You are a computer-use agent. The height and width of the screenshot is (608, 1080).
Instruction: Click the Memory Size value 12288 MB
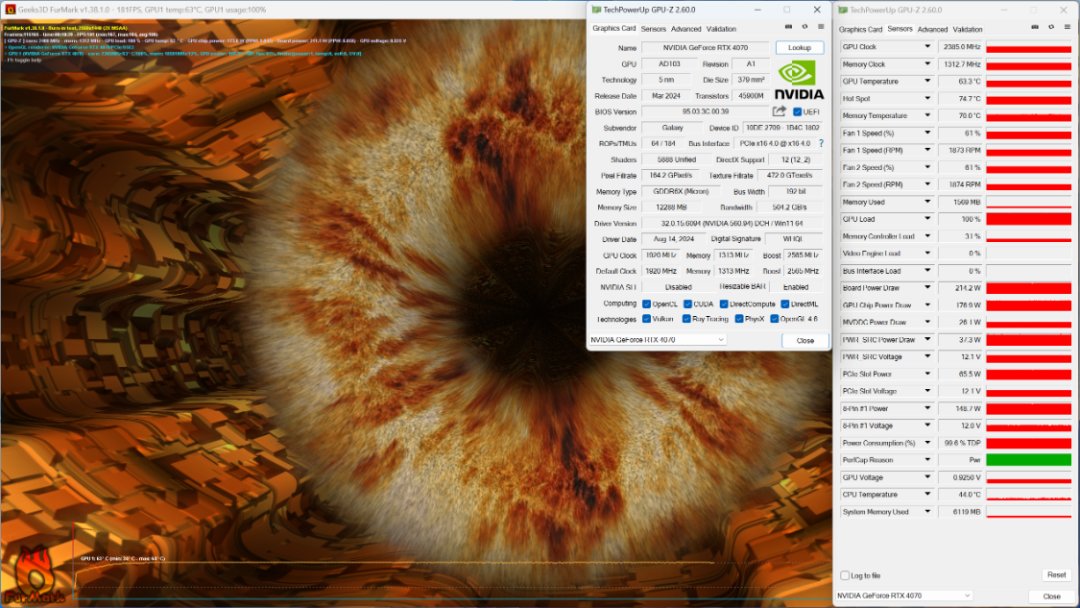tap(671, 207)
